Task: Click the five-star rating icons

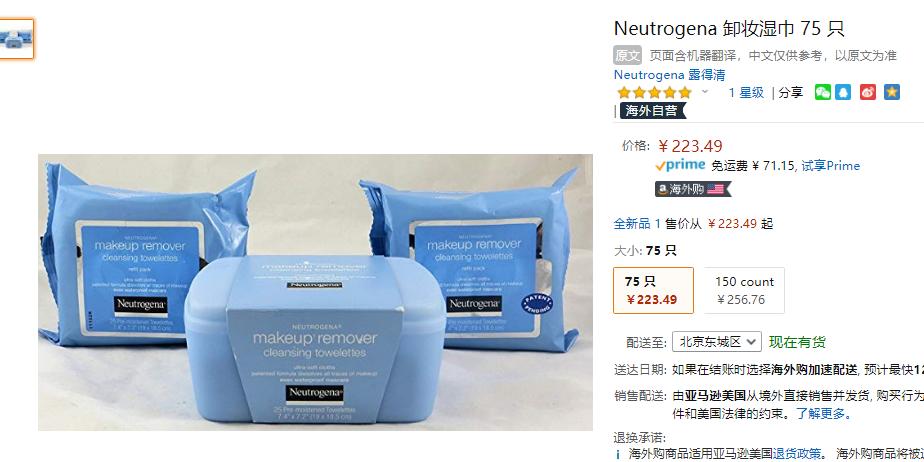Action: [x=654, y=93]
